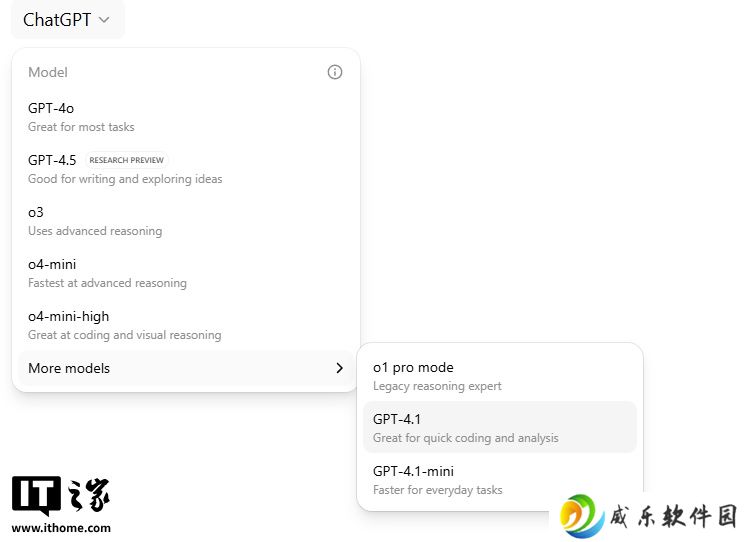Select the GPT-4o model
The image size is (749, 542).
pos(185,117)
